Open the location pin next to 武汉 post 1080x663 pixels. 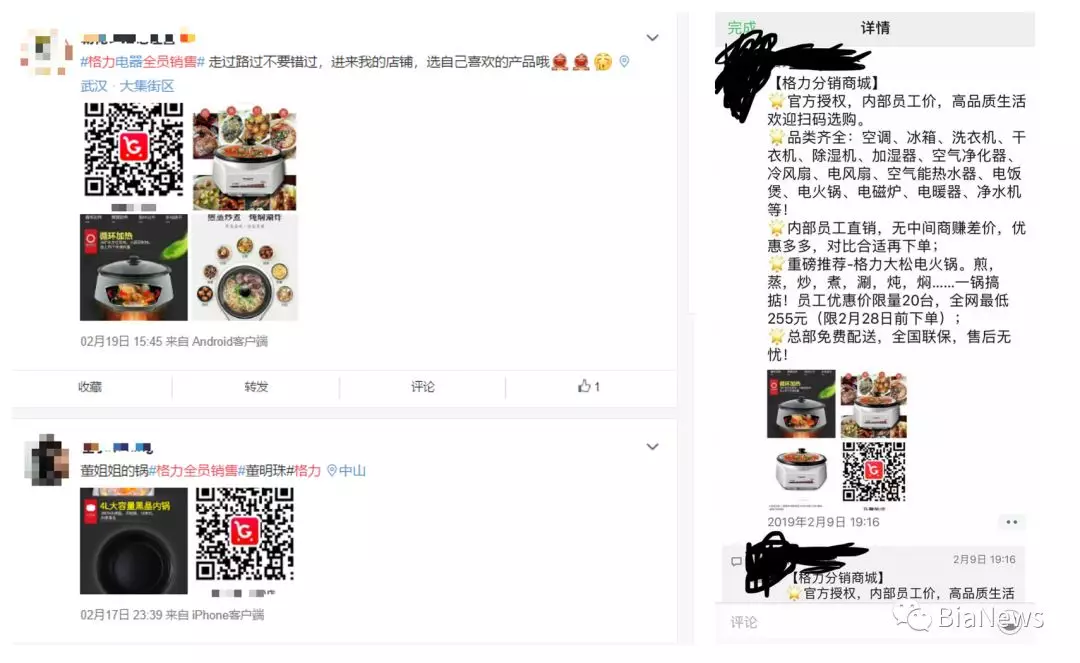[x=624, y=62]
